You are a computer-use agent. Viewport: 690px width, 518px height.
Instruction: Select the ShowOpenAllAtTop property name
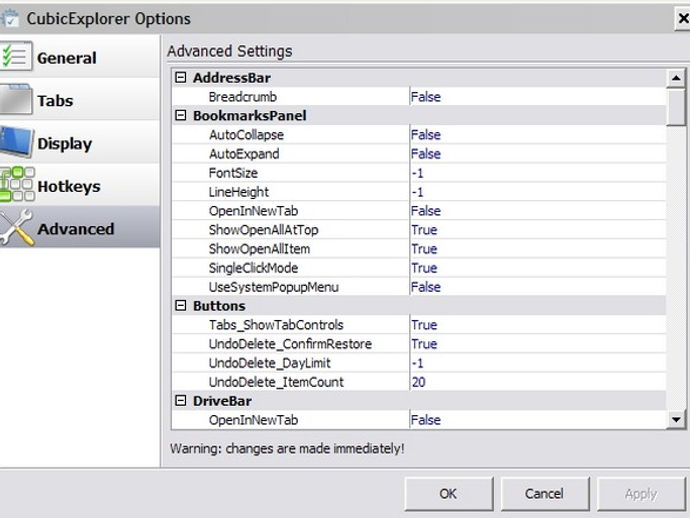tap(263, 230)
